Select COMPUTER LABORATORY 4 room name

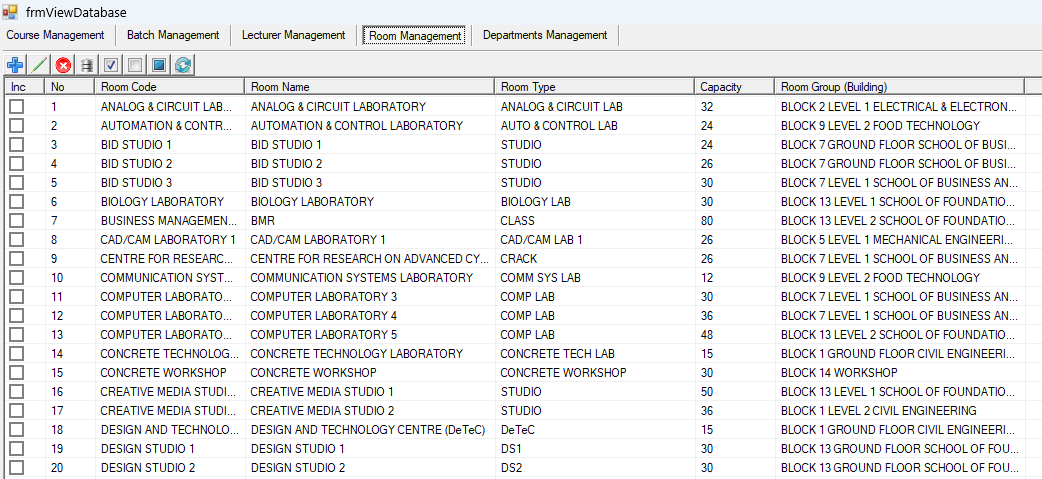324,316
